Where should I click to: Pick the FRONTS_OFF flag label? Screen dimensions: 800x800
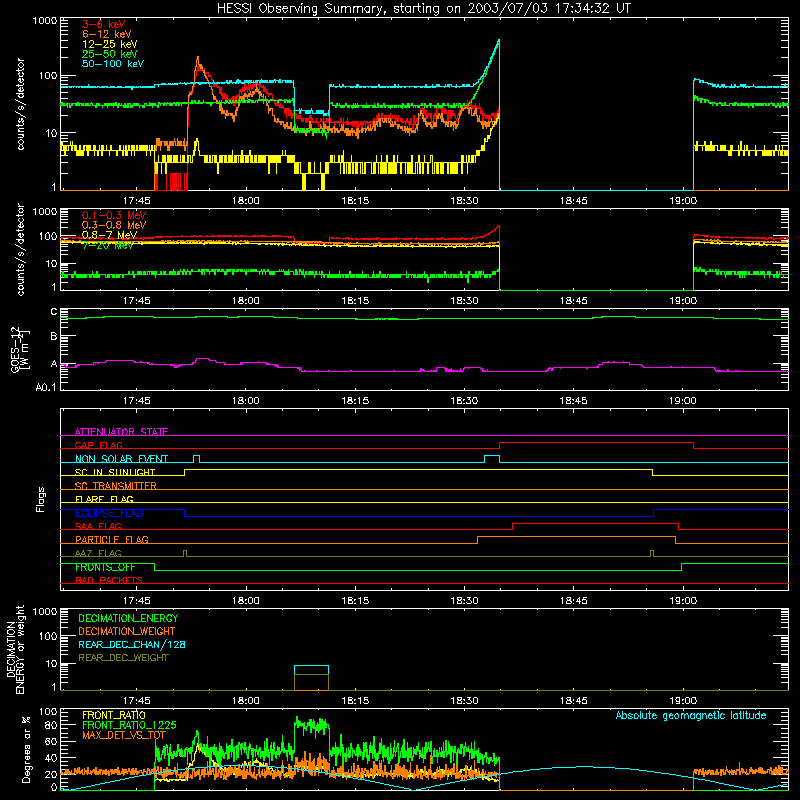coord(105,567)
